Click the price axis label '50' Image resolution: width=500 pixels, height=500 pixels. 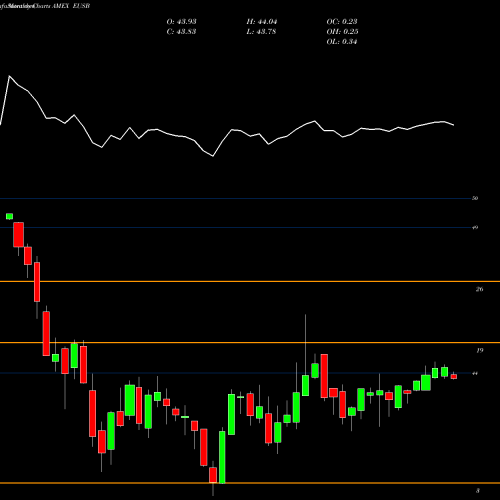[475, 198]
